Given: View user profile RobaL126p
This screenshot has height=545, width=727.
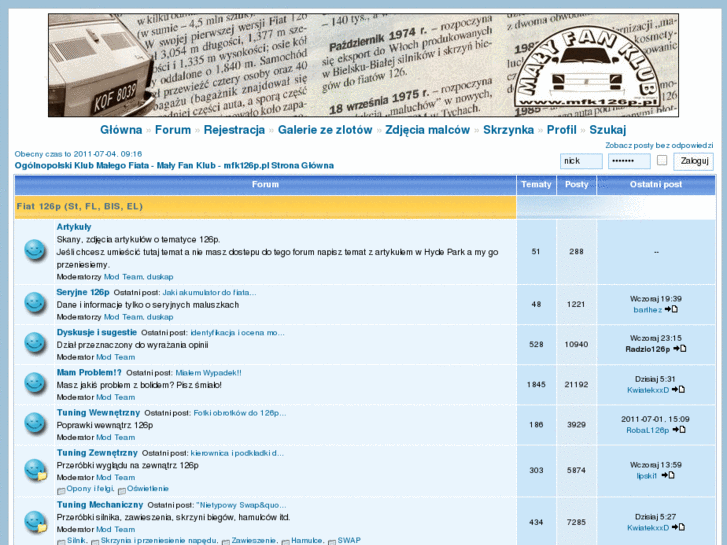Looking at the screenshot, I should [x=648, y=430].
